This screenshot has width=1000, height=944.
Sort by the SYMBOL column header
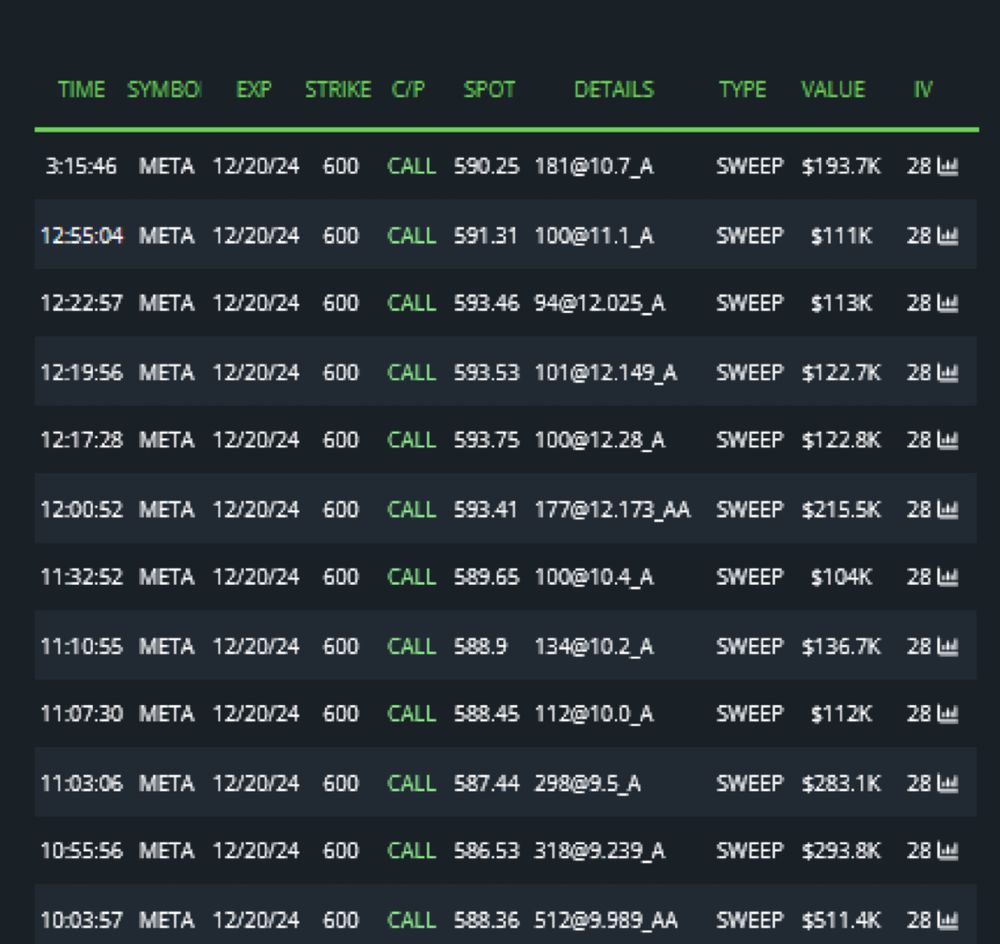tap(164, 89)
